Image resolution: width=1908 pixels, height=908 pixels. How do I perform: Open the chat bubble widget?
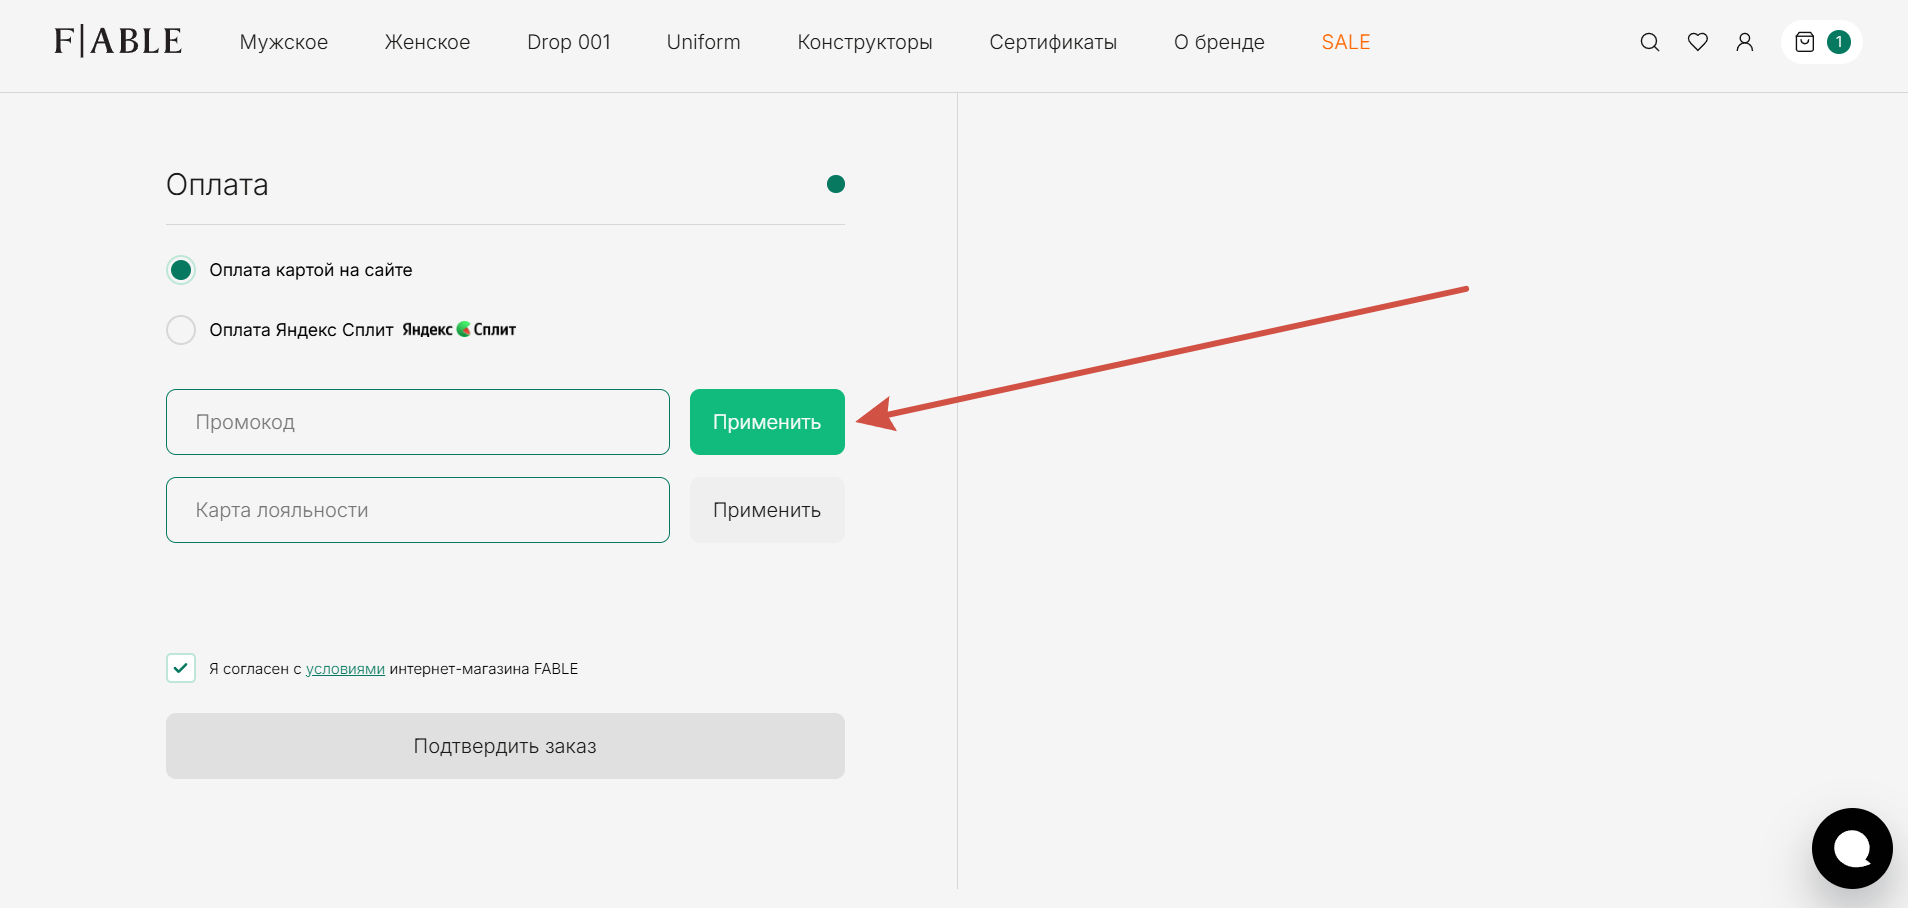tap(1852, 848)
